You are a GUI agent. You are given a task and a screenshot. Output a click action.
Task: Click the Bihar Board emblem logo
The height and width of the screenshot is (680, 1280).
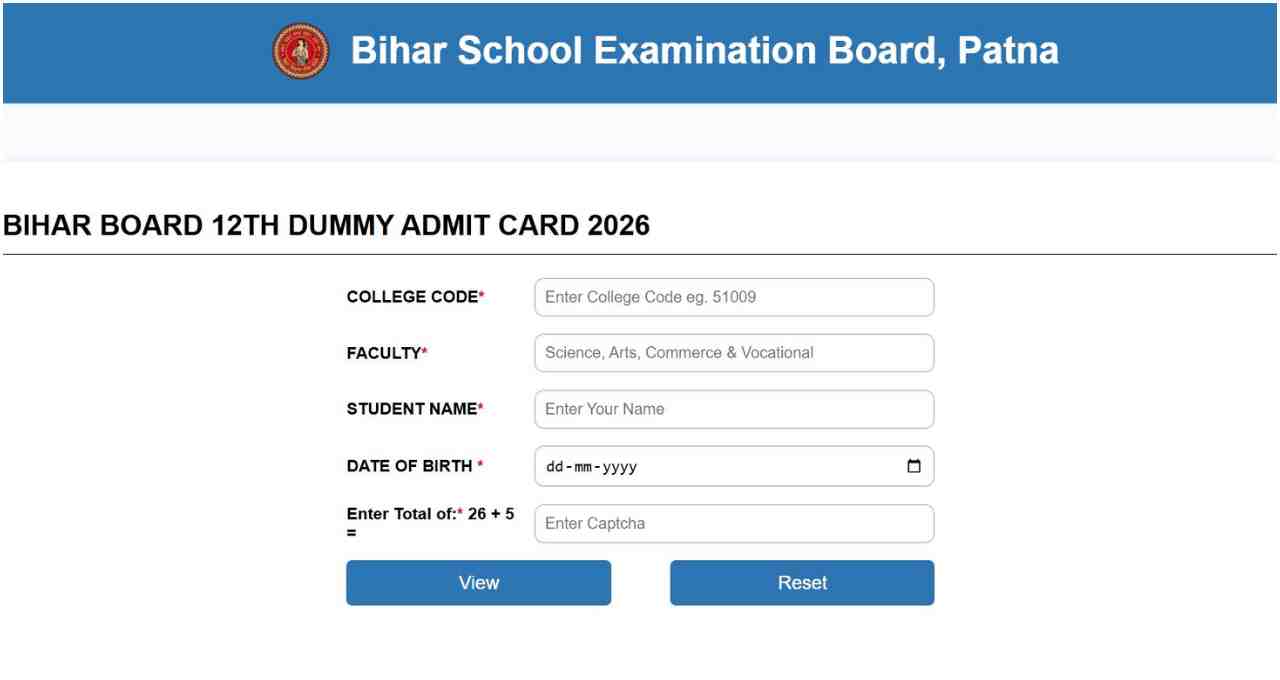tap(300, 52)
